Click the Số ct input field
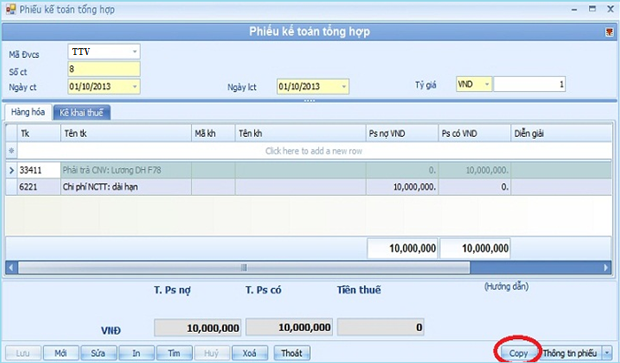620x363 pixels. 104,69
